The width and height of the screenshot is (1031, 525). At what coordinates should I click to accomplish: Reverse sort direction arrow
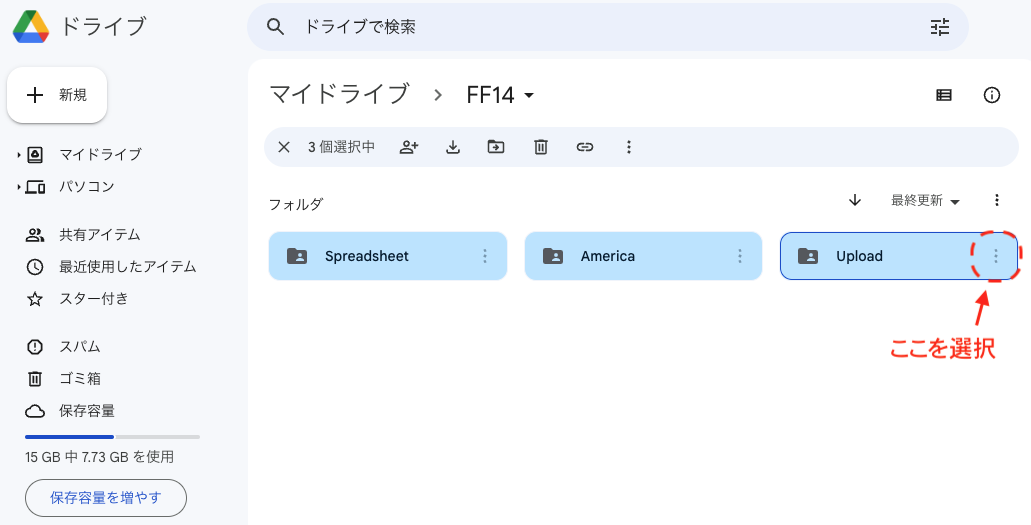(x=855, y=200)
